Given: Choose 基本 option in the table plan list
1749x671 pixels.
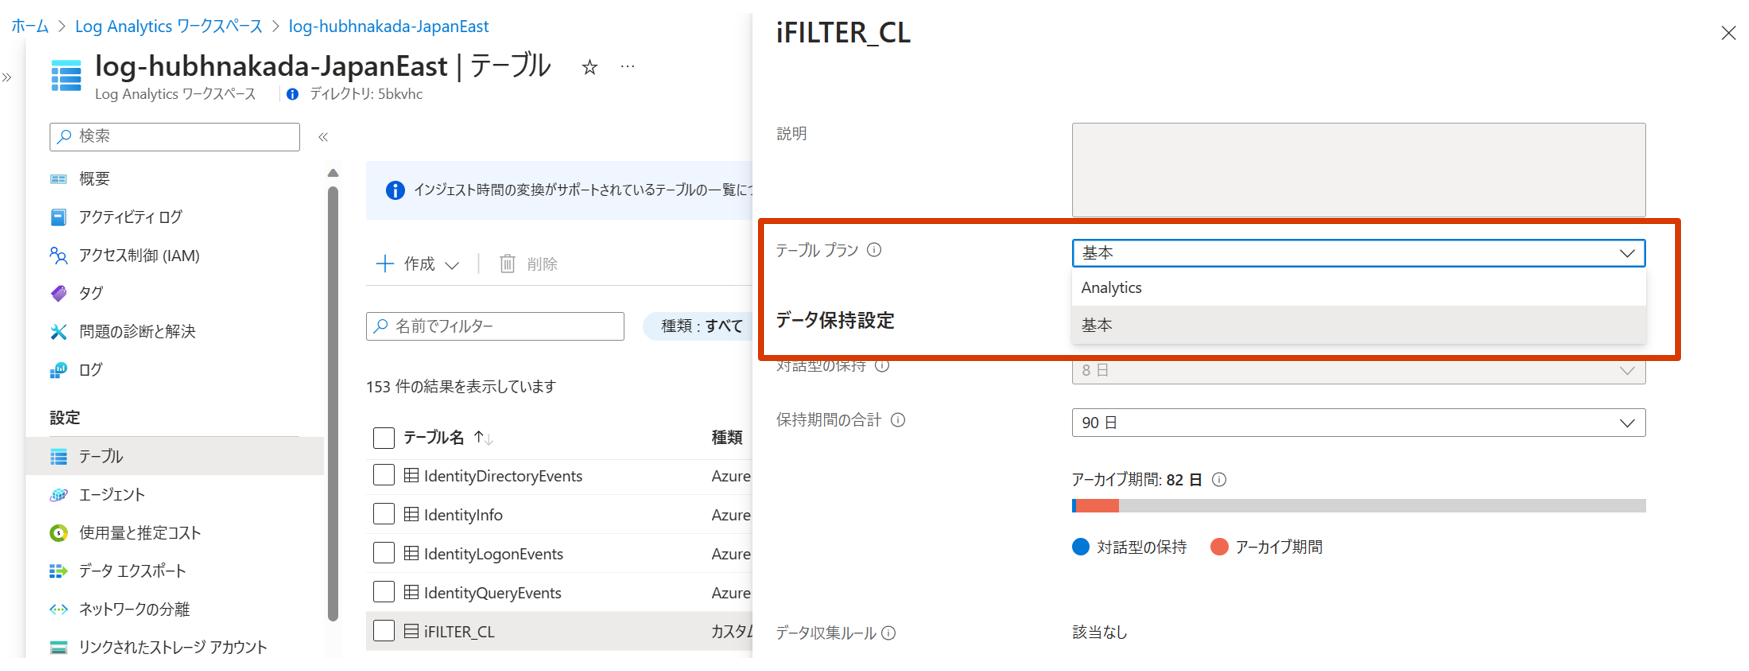Looking at the screenshot, I should (1358, 325).
